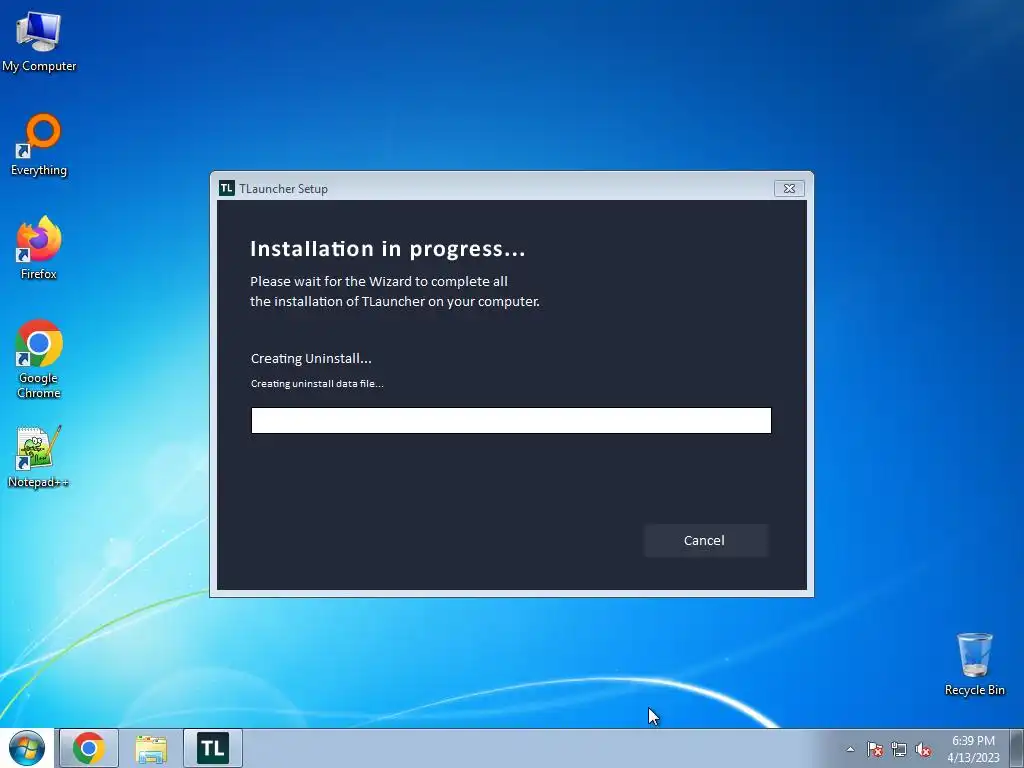
Task: Select the Google Chrome desktop shortcut
Action: (x=39, y=359)
